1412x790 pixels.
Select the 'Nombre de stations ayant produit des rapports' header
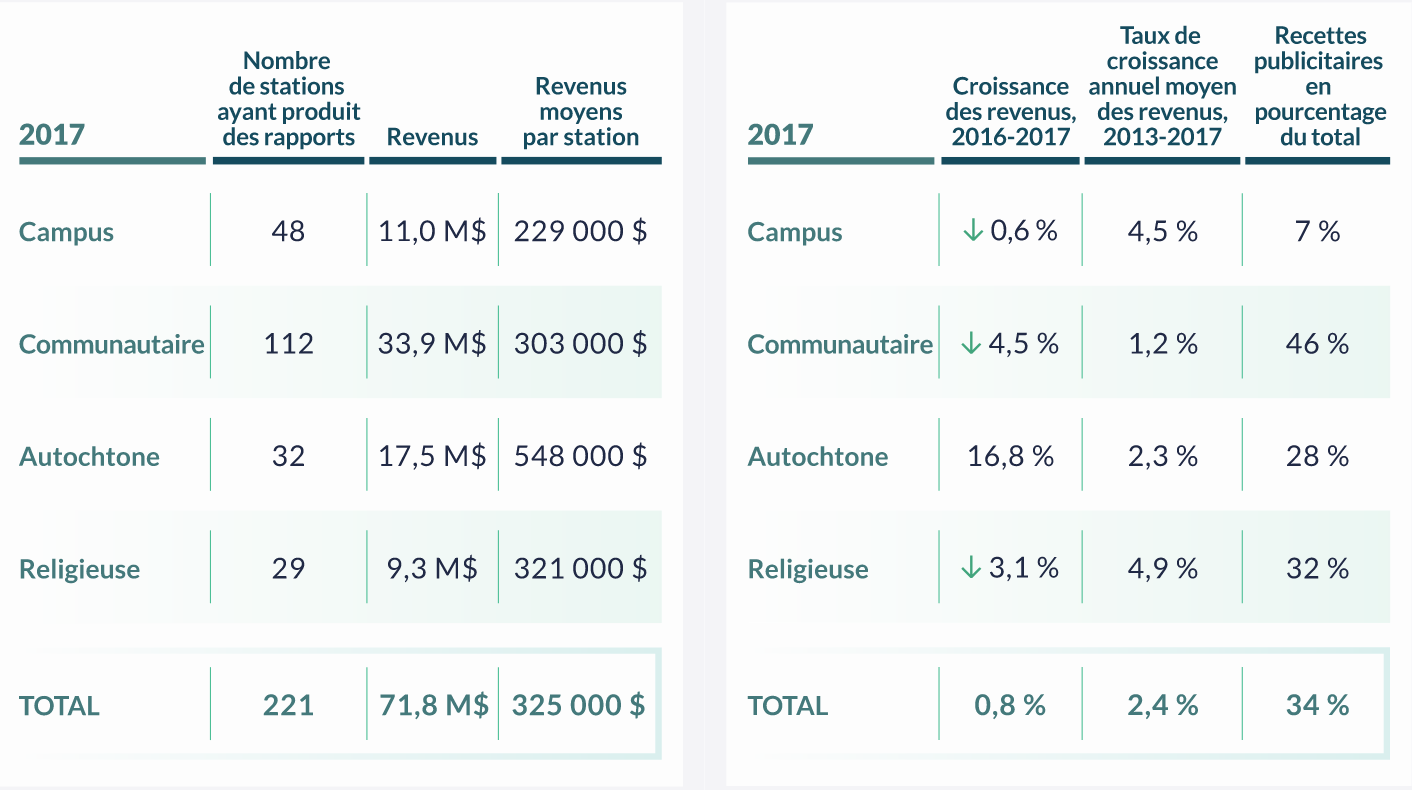(288, 100)
